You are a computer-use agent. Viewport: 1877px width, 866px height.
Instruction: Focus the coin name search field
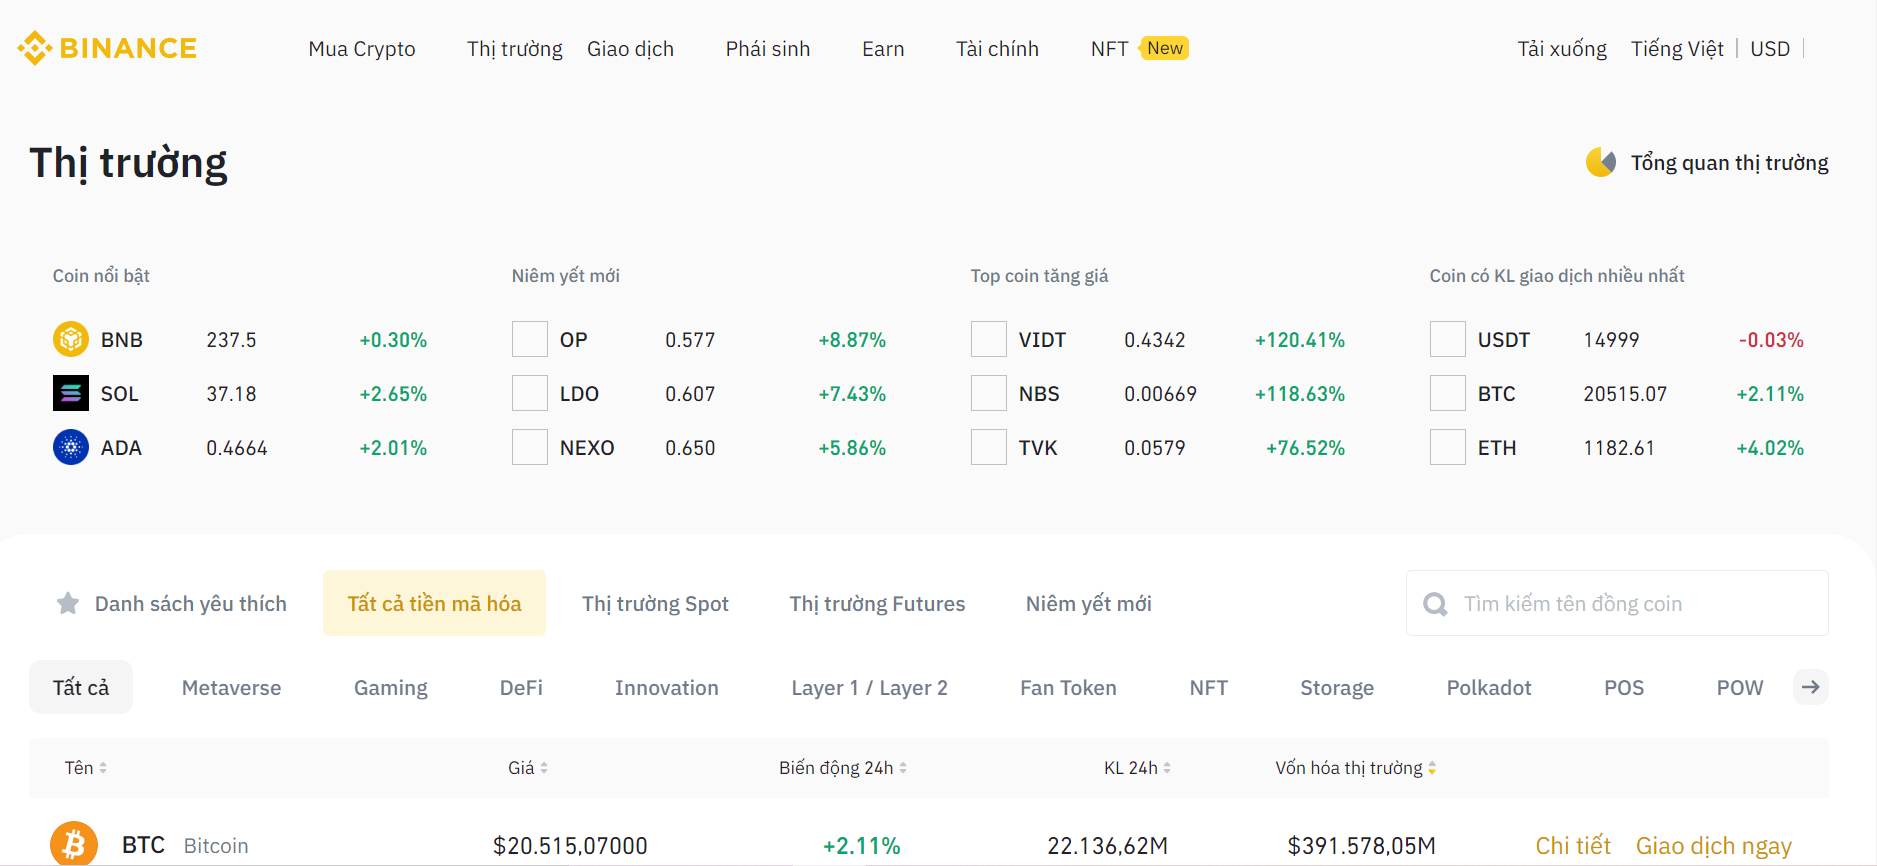[1617, 603]
